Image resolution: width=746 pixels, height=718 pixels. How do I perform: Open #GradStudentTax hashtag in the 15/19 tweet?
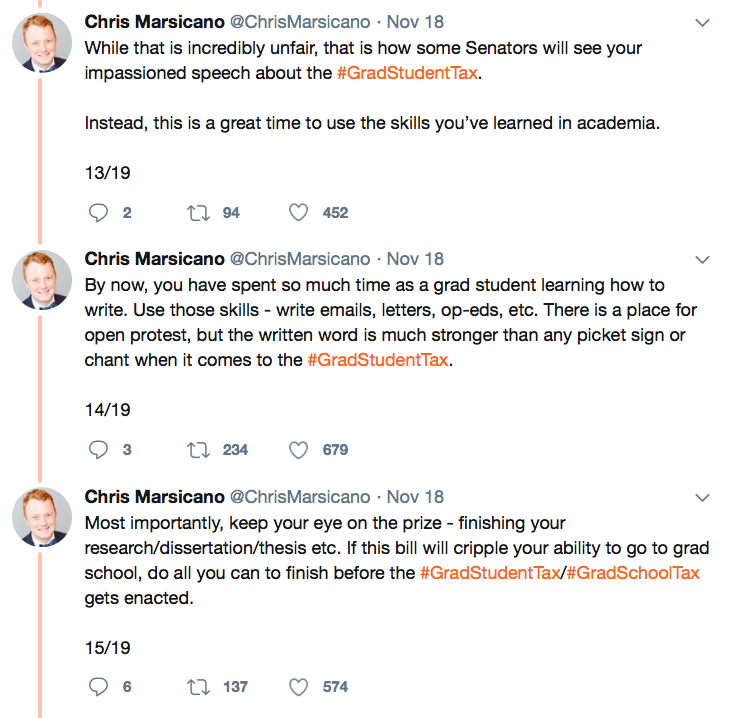pos(490,573)
